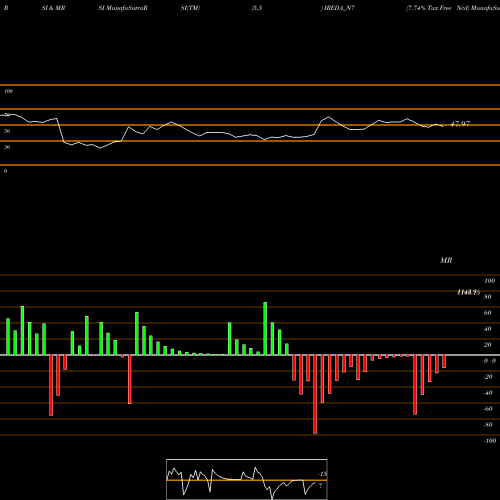Click the MR axis label -60

(x=488, y=409)
